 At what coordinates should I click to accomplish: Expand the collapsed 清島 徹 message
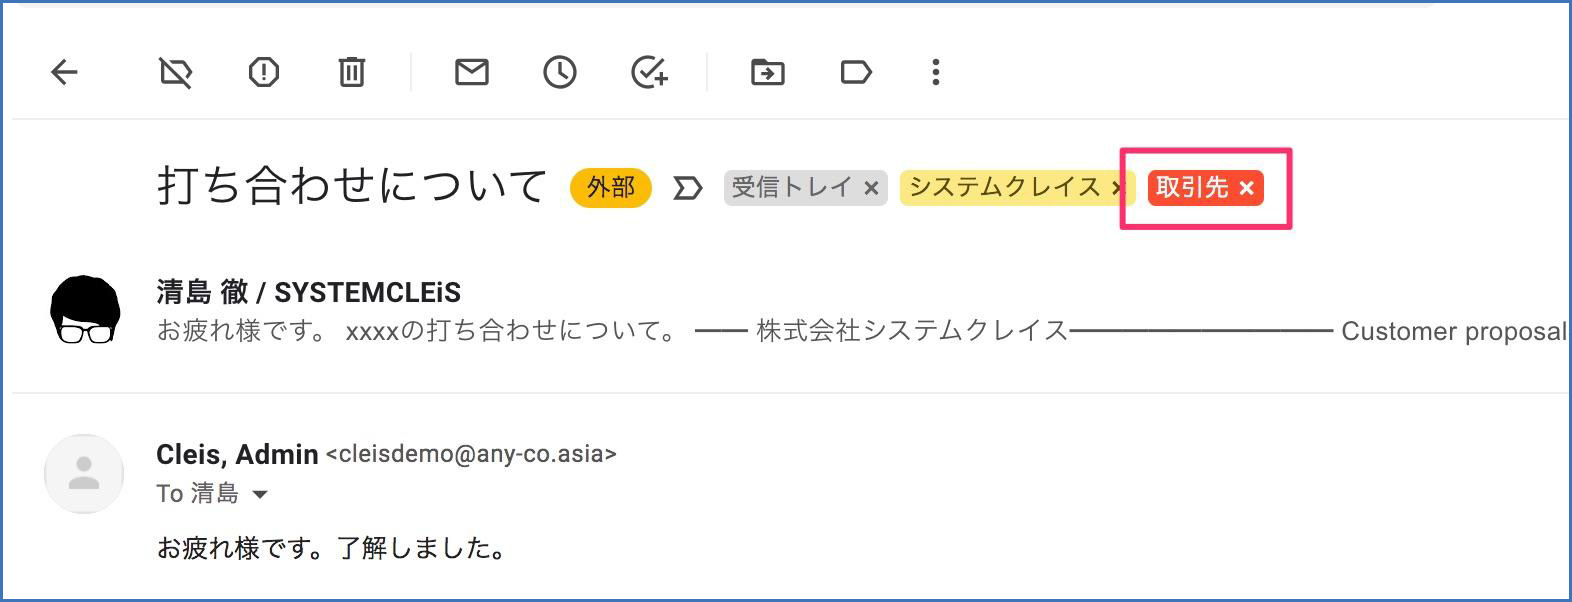(x=700, y=331)
